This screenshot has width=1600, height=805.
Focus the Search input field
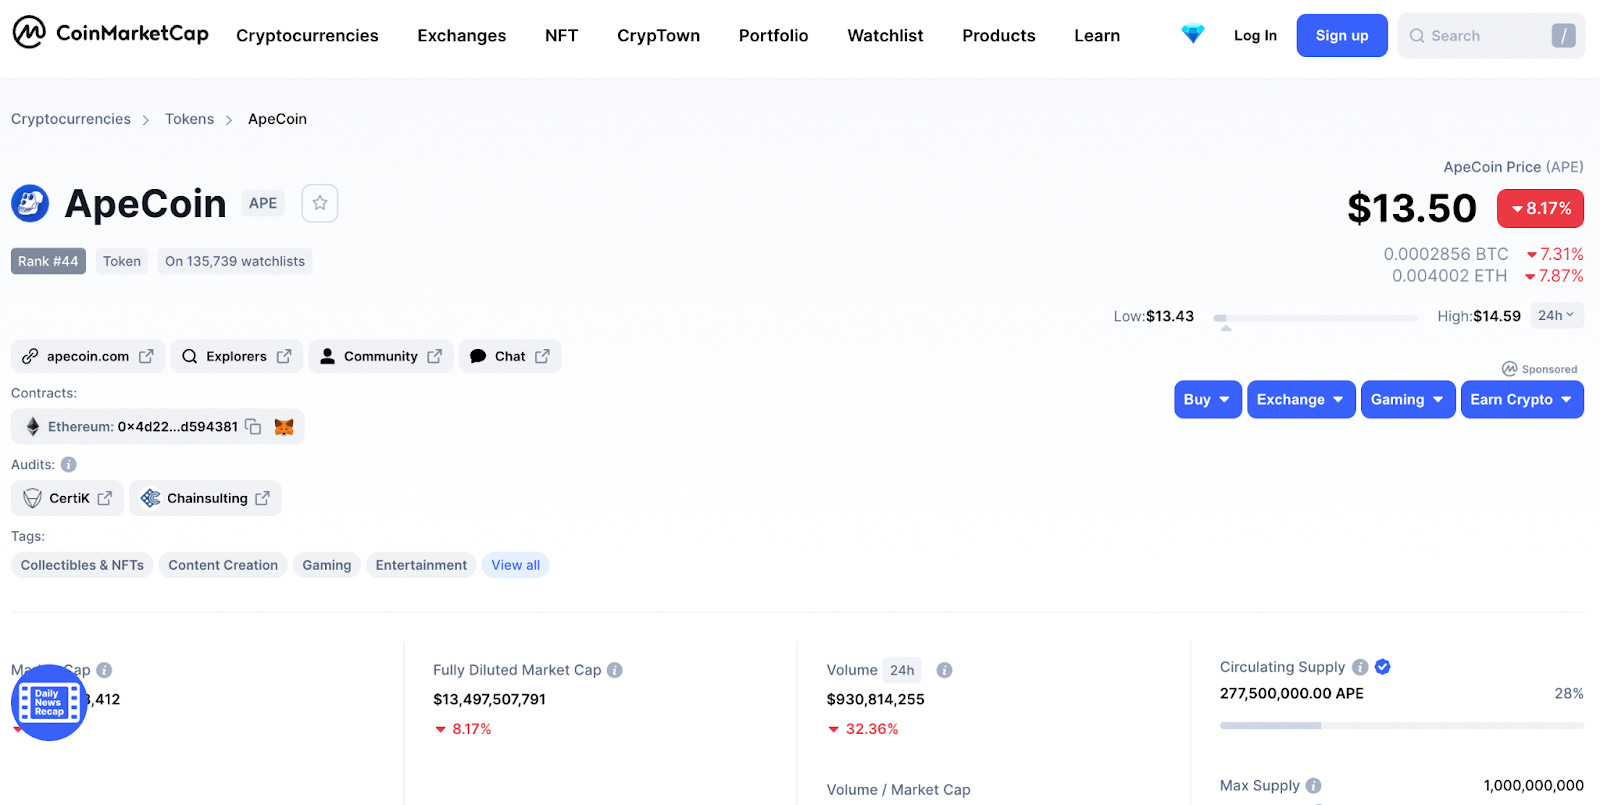[x=1491, y=36]
